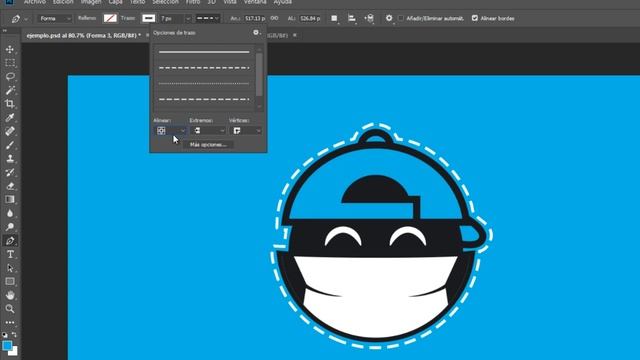Select the Path Selection tool
The height and width of the screenshot is (360, 640).
pyautogui.click(x=10, y=268)
